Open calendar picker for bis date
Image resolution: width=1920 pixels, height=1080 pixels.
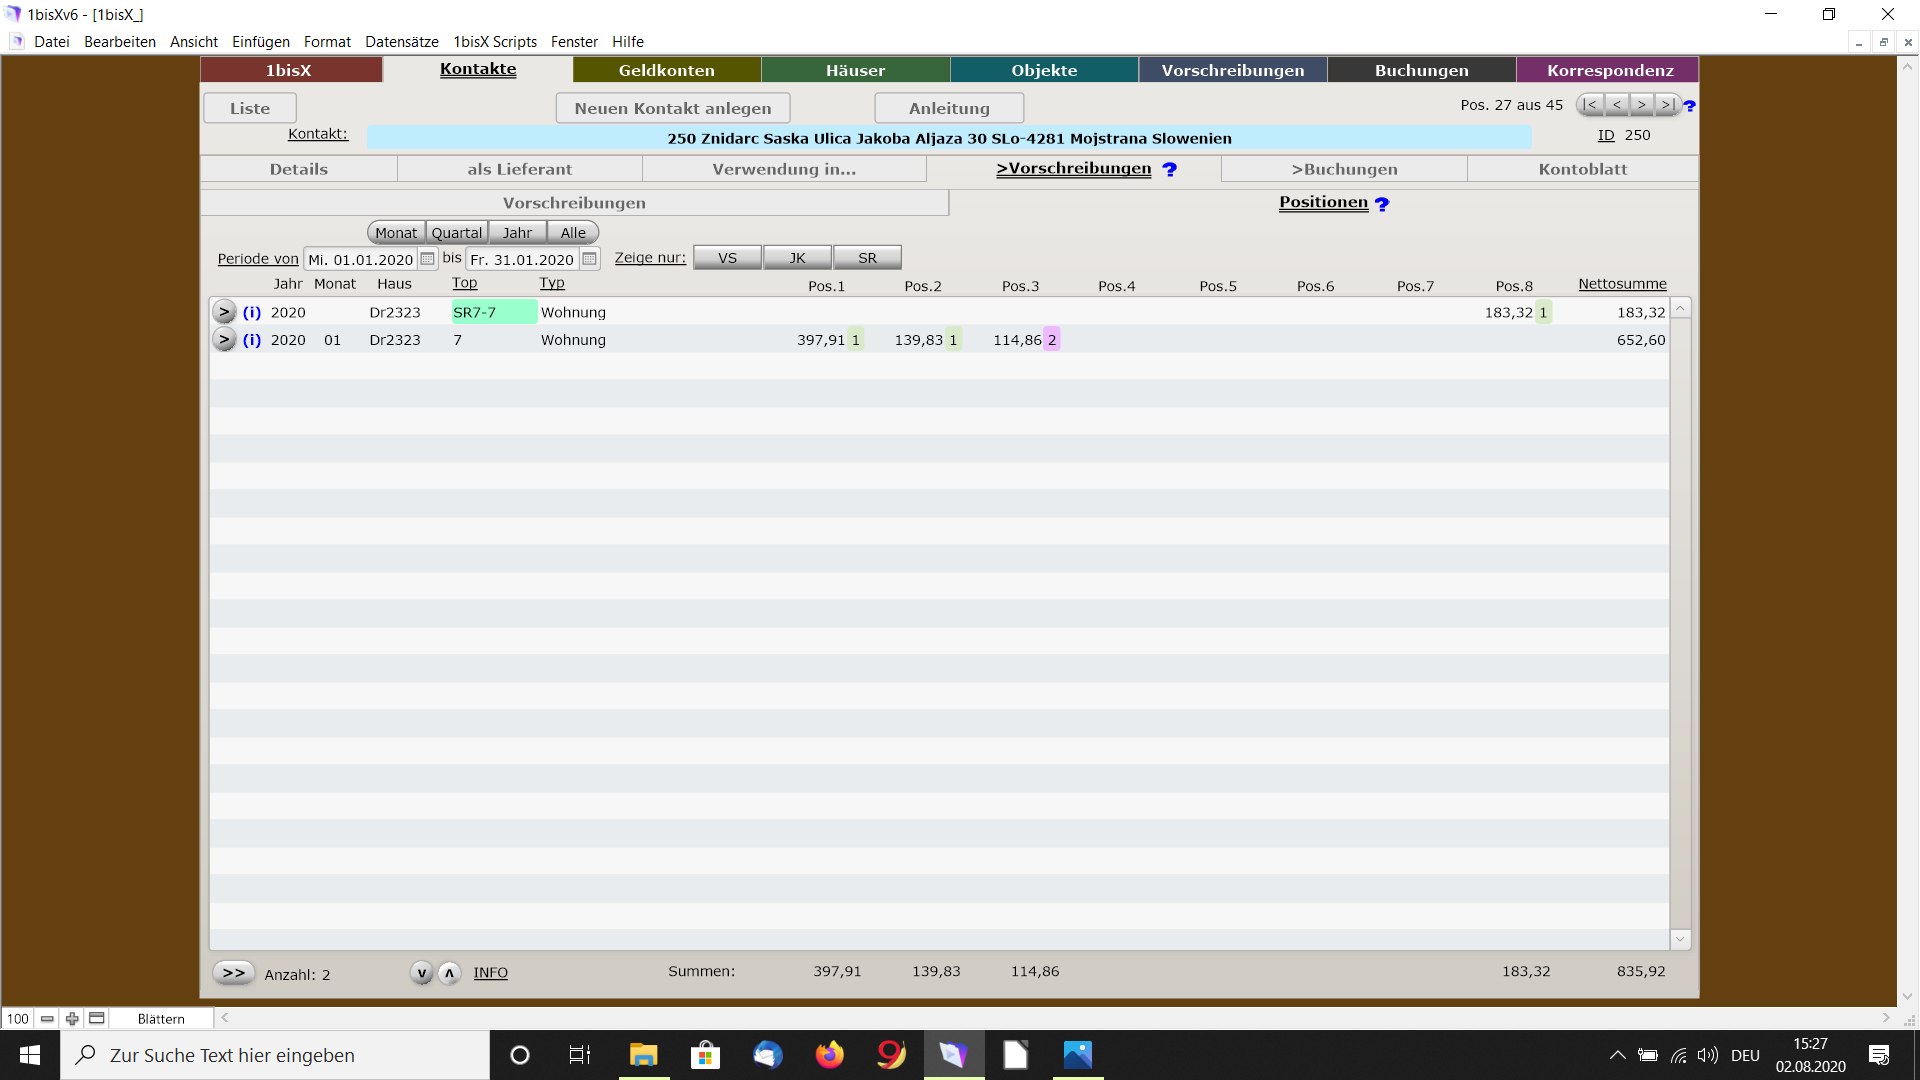589,259
